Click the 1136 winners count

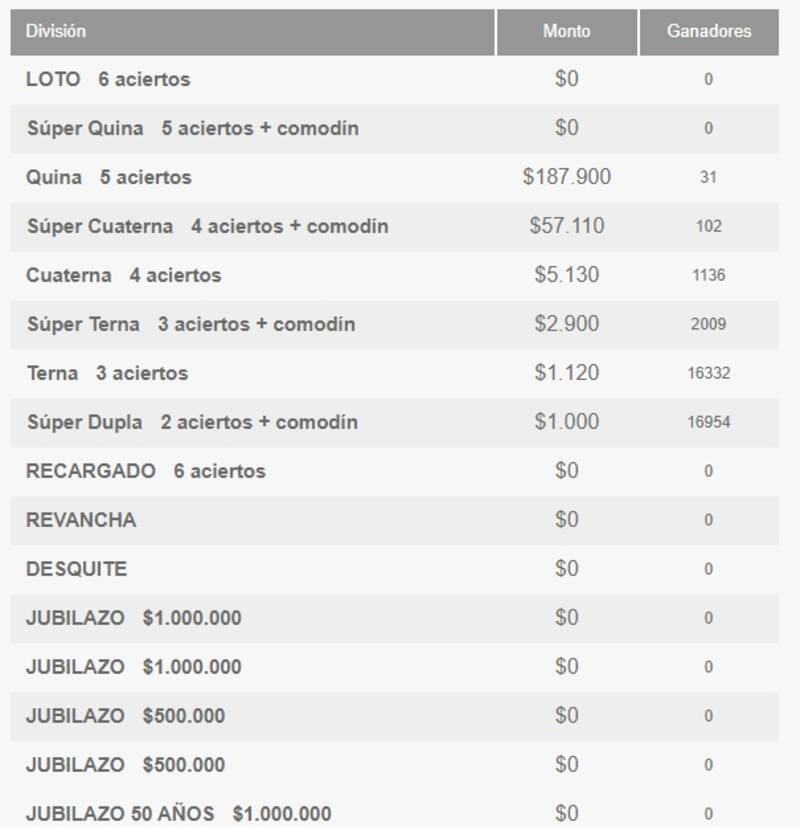coord(708,275)
